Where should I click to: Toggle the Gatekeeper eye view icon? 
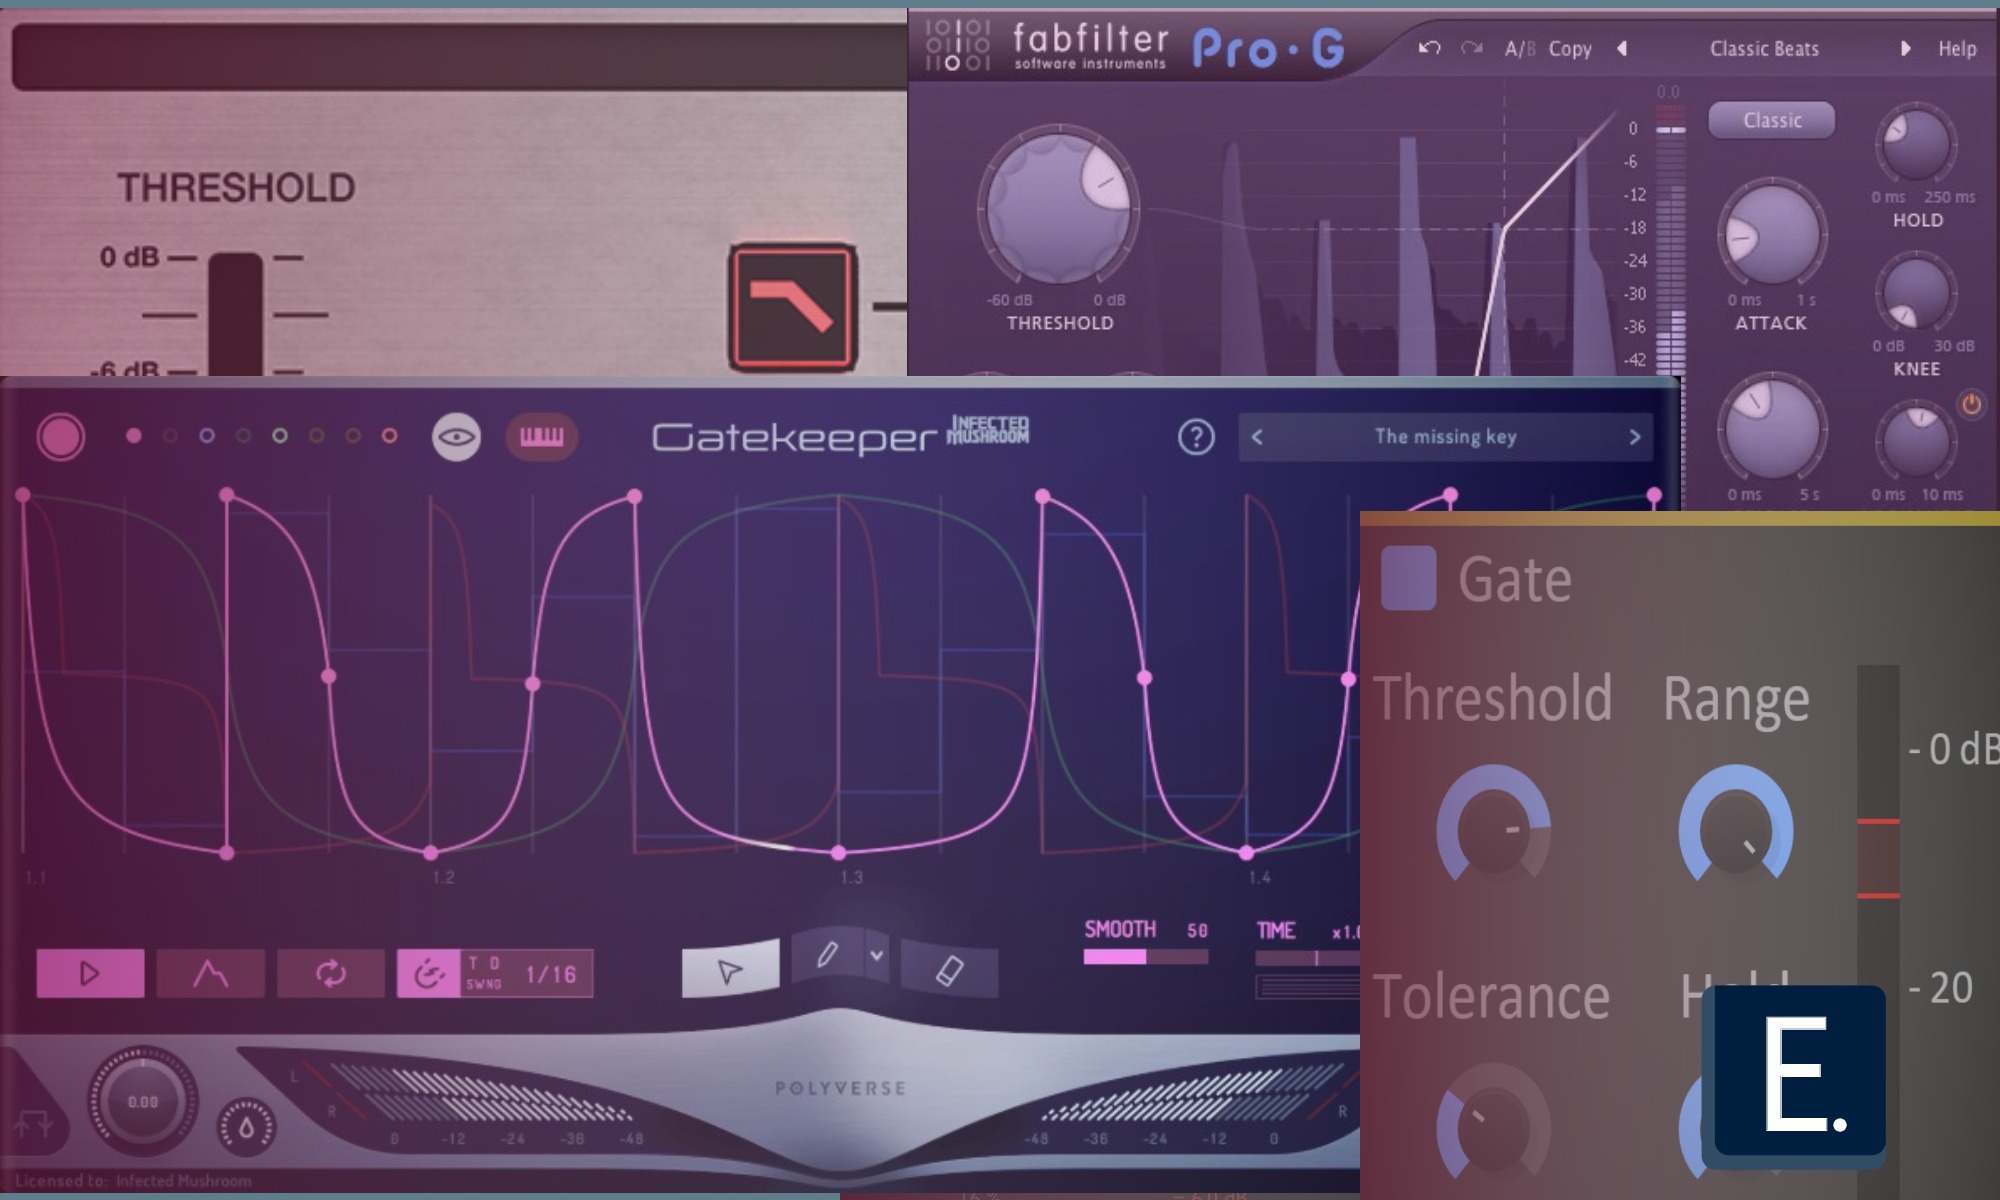[x=456, y=437]
